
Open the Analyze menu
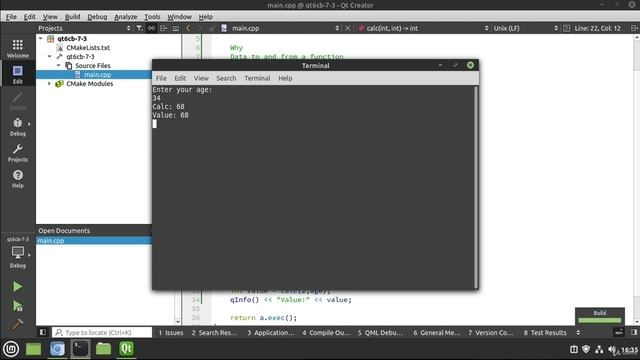click(126, 17)
